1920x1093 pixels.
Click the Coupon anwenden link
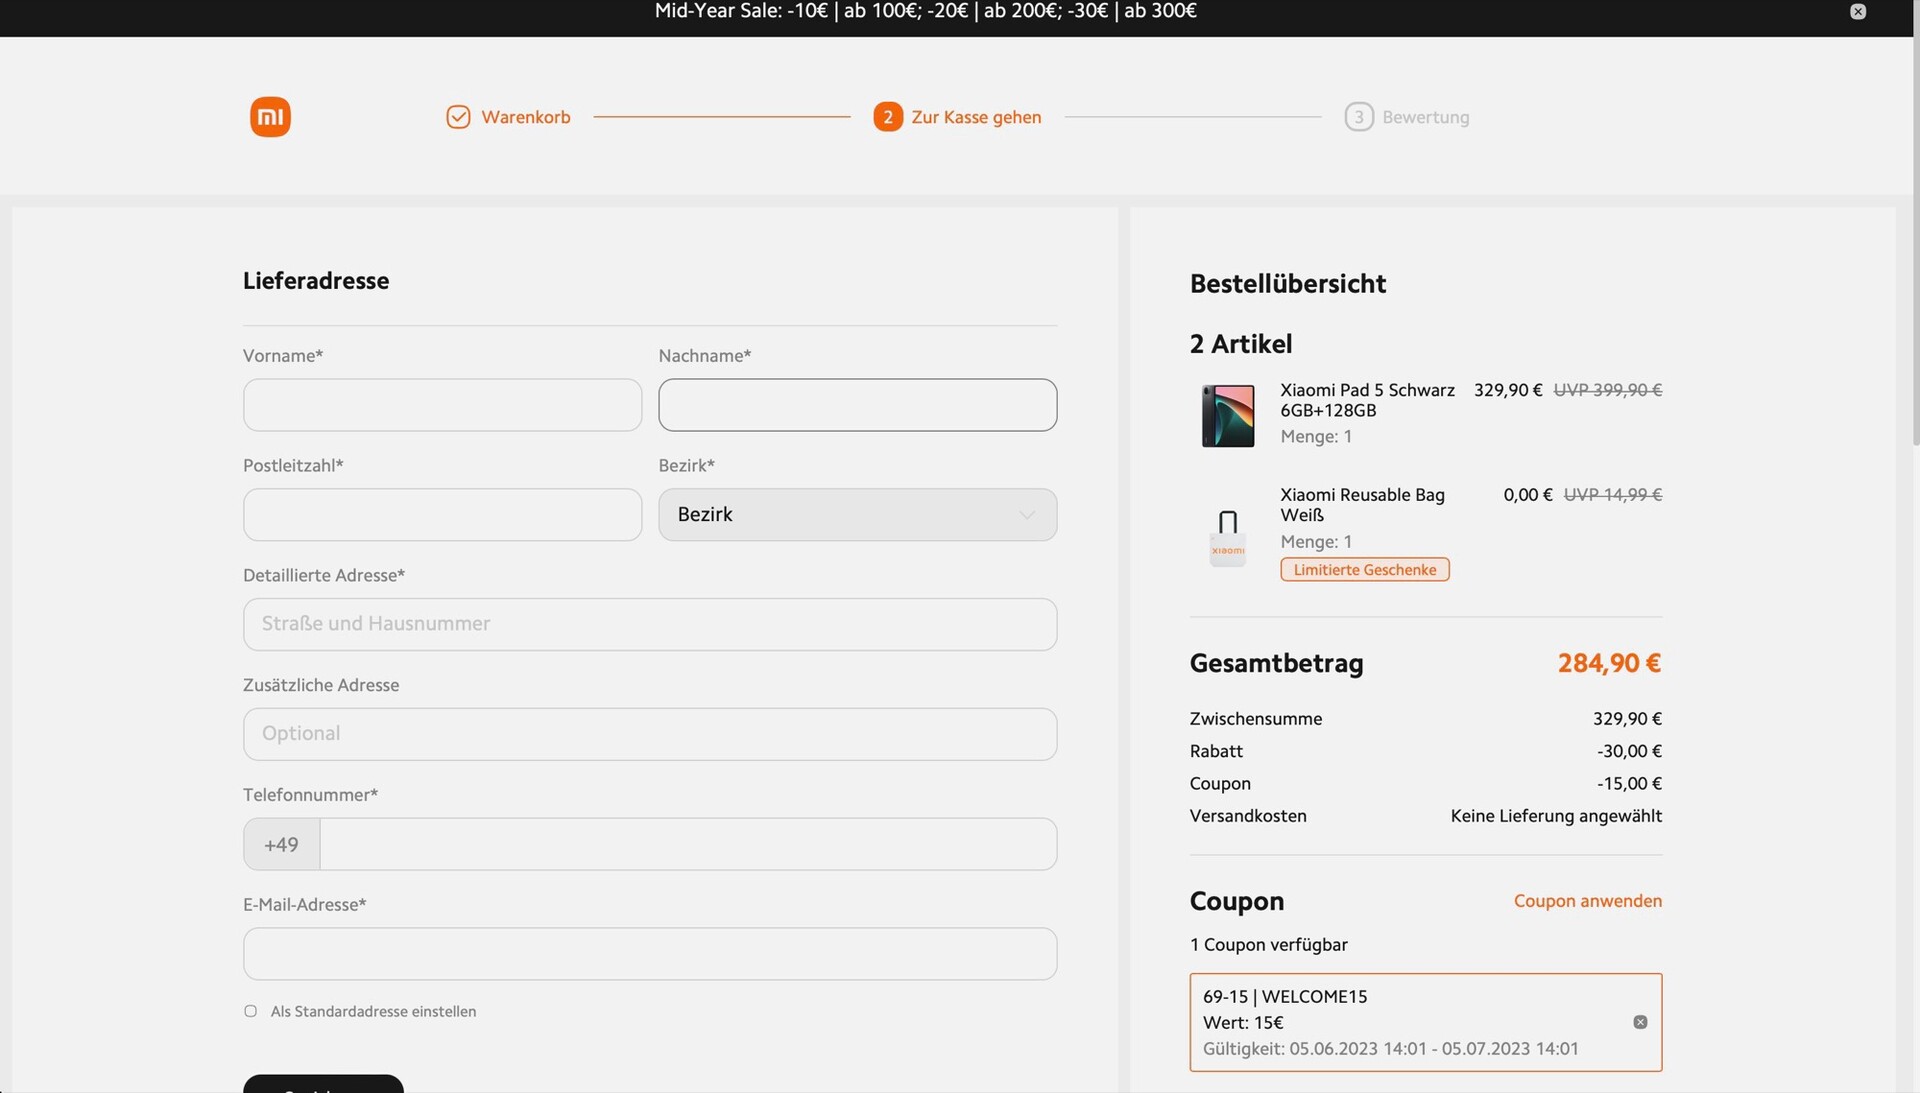pos(1587,901)
